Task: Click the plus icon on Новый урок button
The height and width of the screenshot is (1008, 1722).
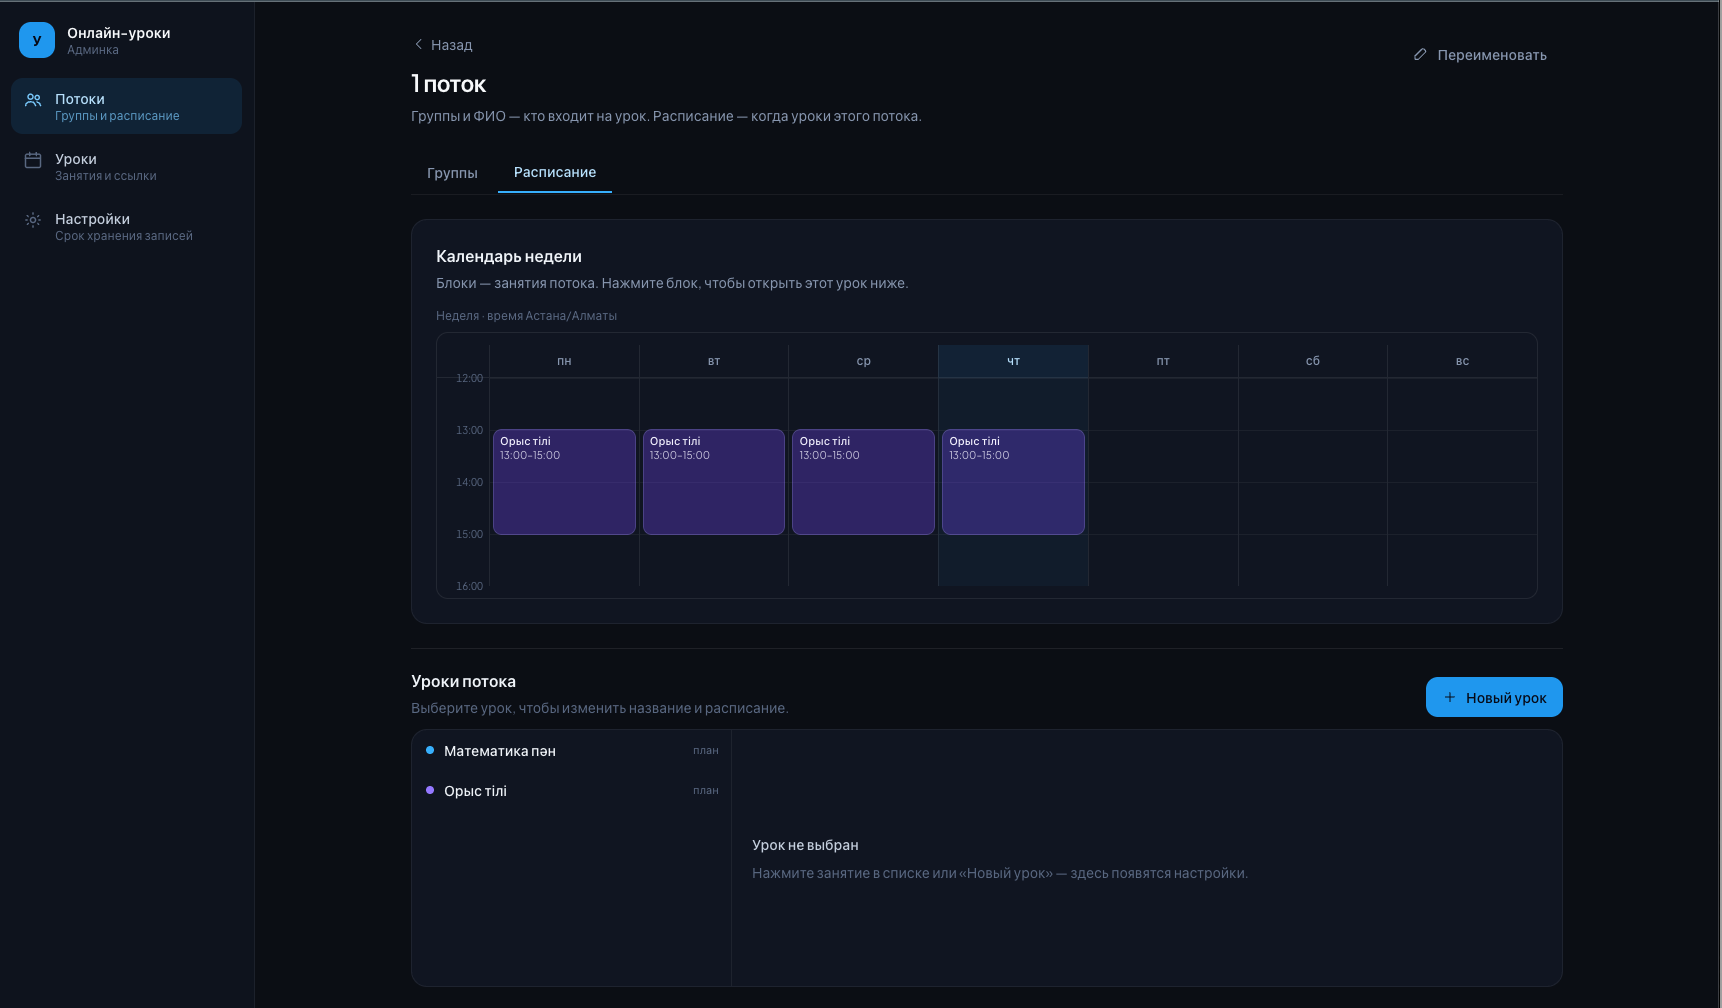Action: click(x=1450, y=697)
